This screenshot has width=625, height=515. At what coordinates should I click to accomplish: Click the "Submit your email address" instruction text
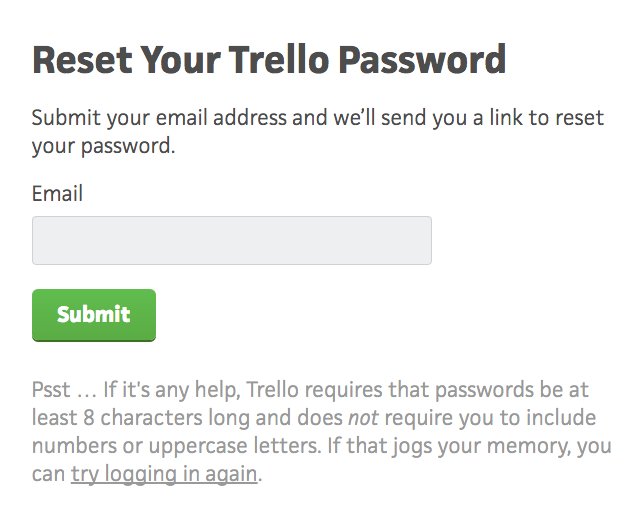pos(160,118)
